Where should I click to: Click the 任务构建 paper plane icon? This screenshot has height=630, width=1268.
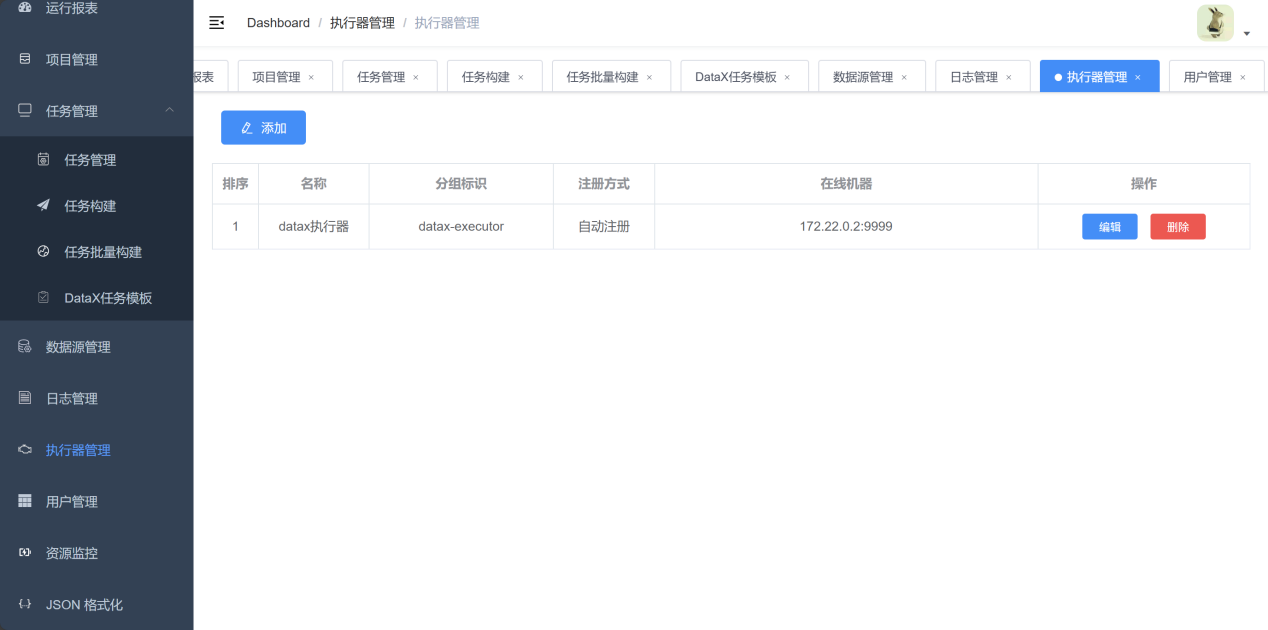[x=43, y=206]
